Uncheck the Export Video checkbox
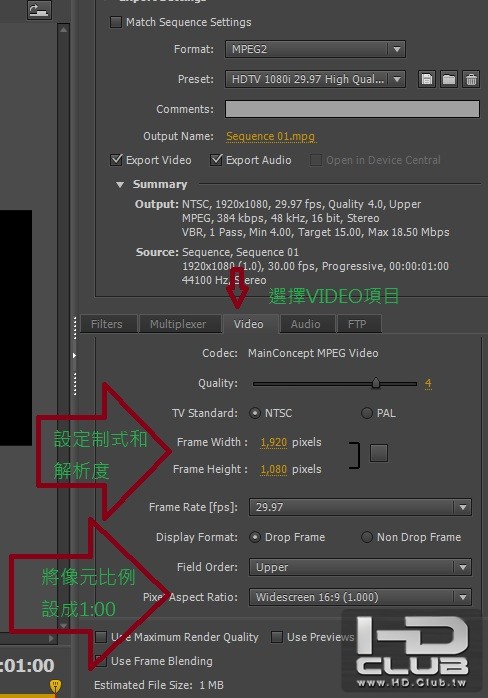 pyautogui.click(x=116, y=160)
